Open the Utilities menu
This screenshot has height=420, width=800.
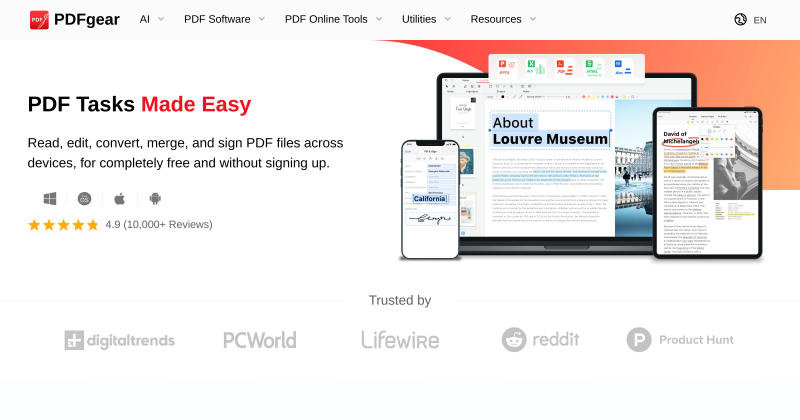pos(419,19)
